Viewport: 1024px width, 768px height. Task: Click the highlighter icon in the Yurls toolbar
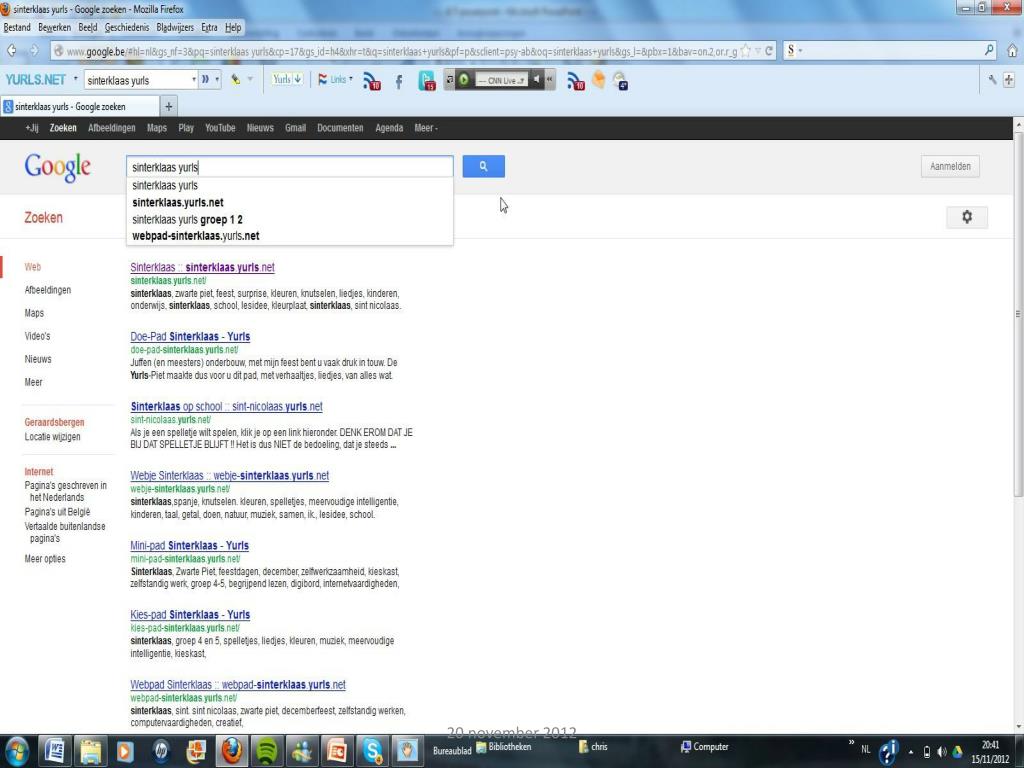click(x=235, y=80)
